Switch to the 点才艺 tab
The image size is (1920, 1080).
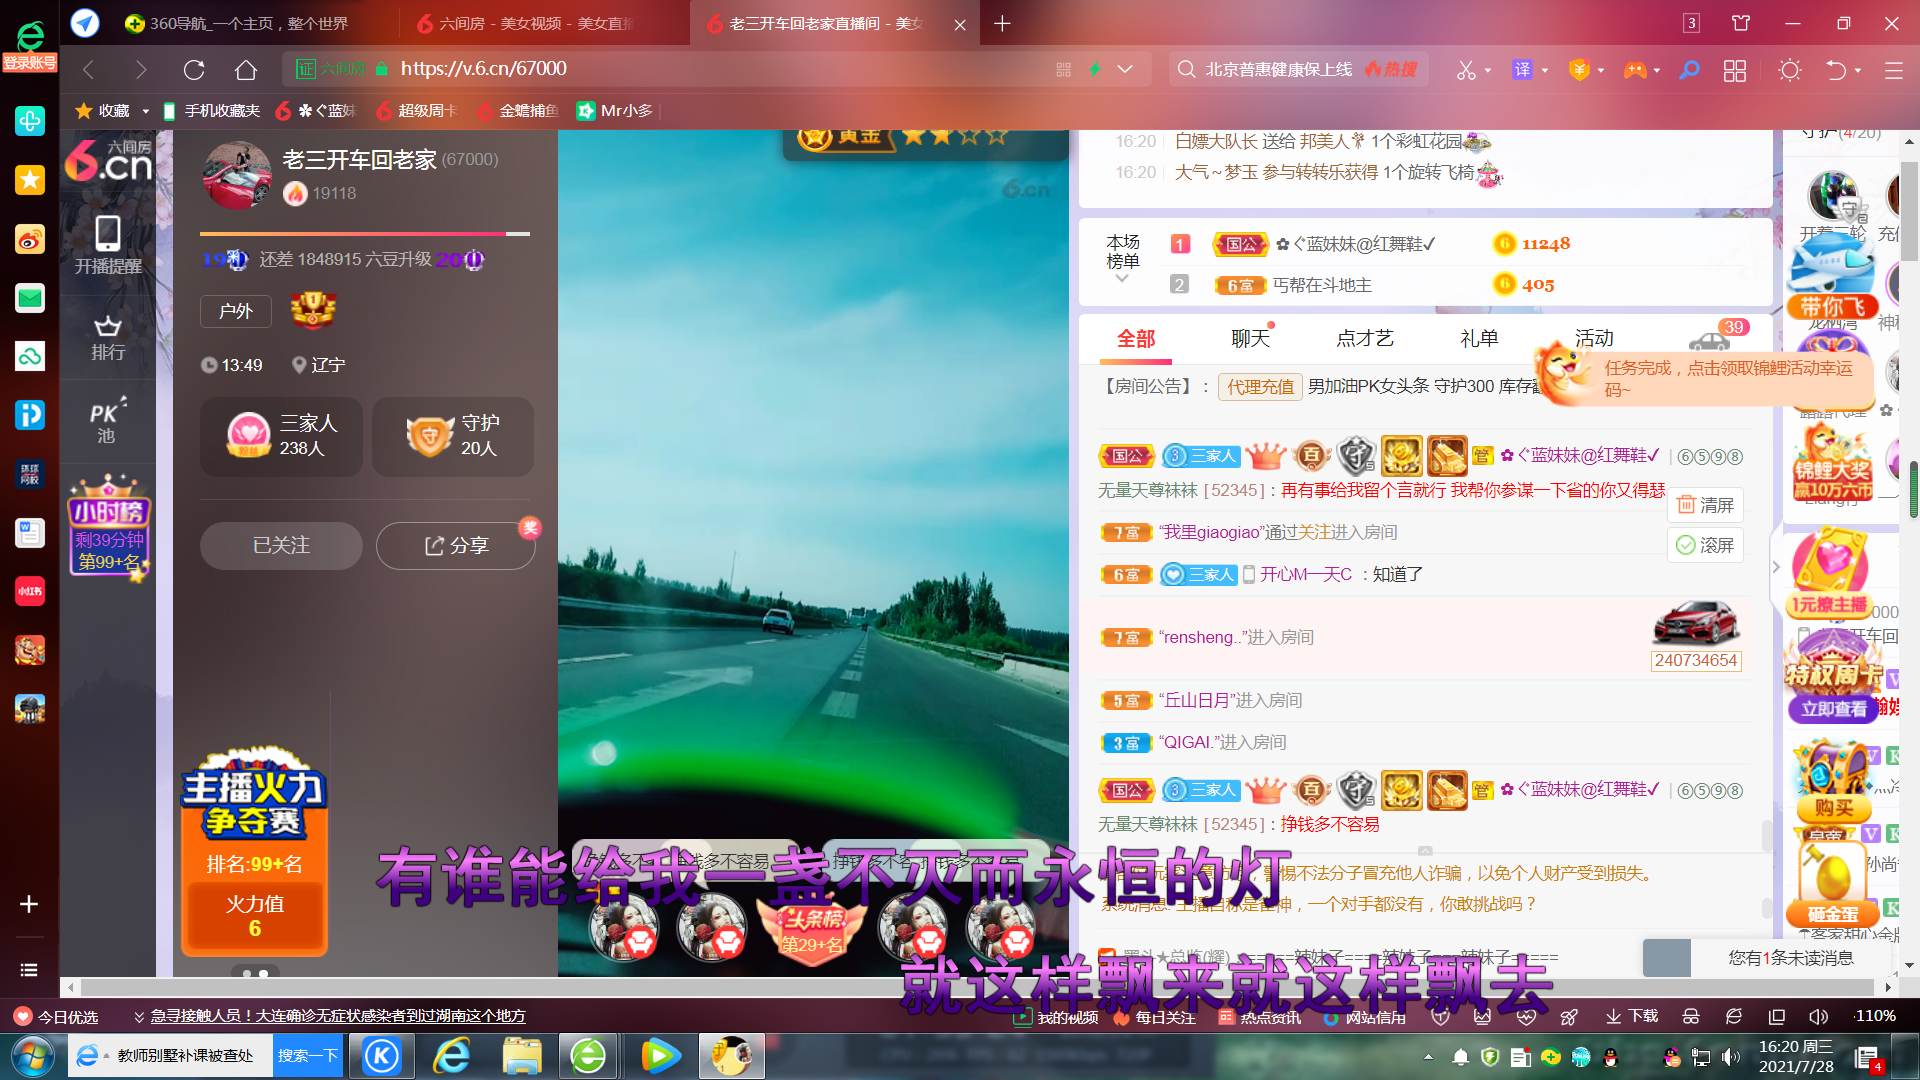[x=1365, y=339]
